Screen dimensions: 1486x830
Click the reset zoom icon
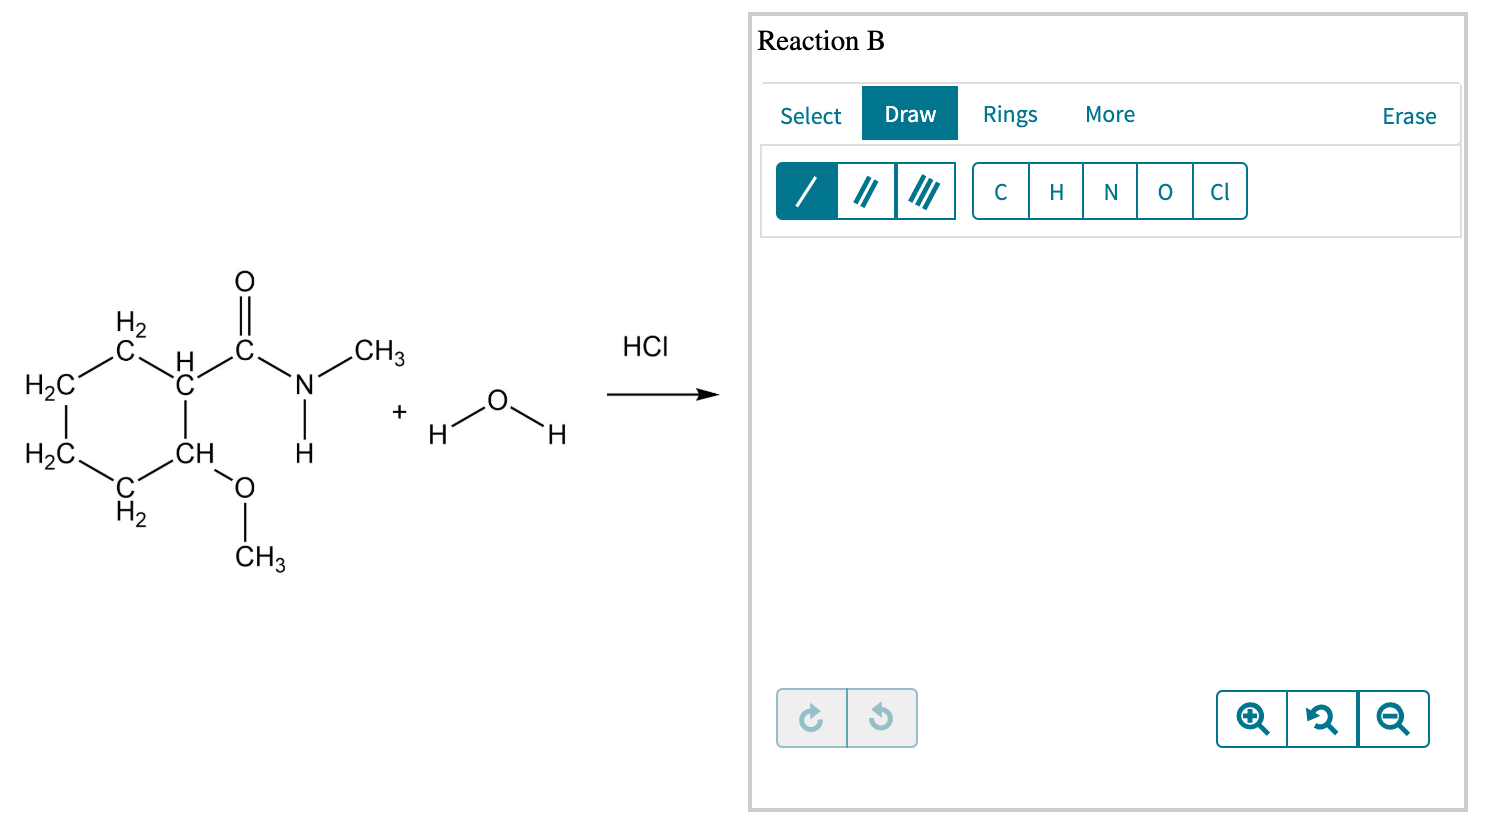click(1322, 718)
